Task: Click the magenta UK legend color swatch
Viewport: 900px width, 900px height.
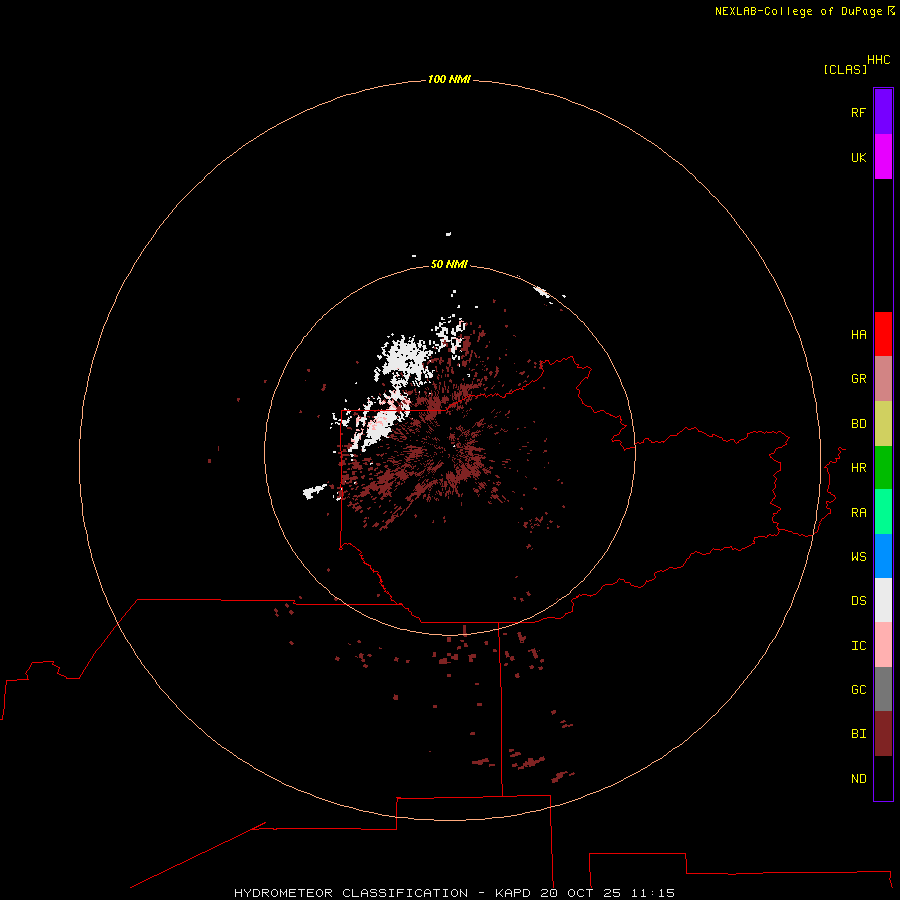Action: (883, 157)
